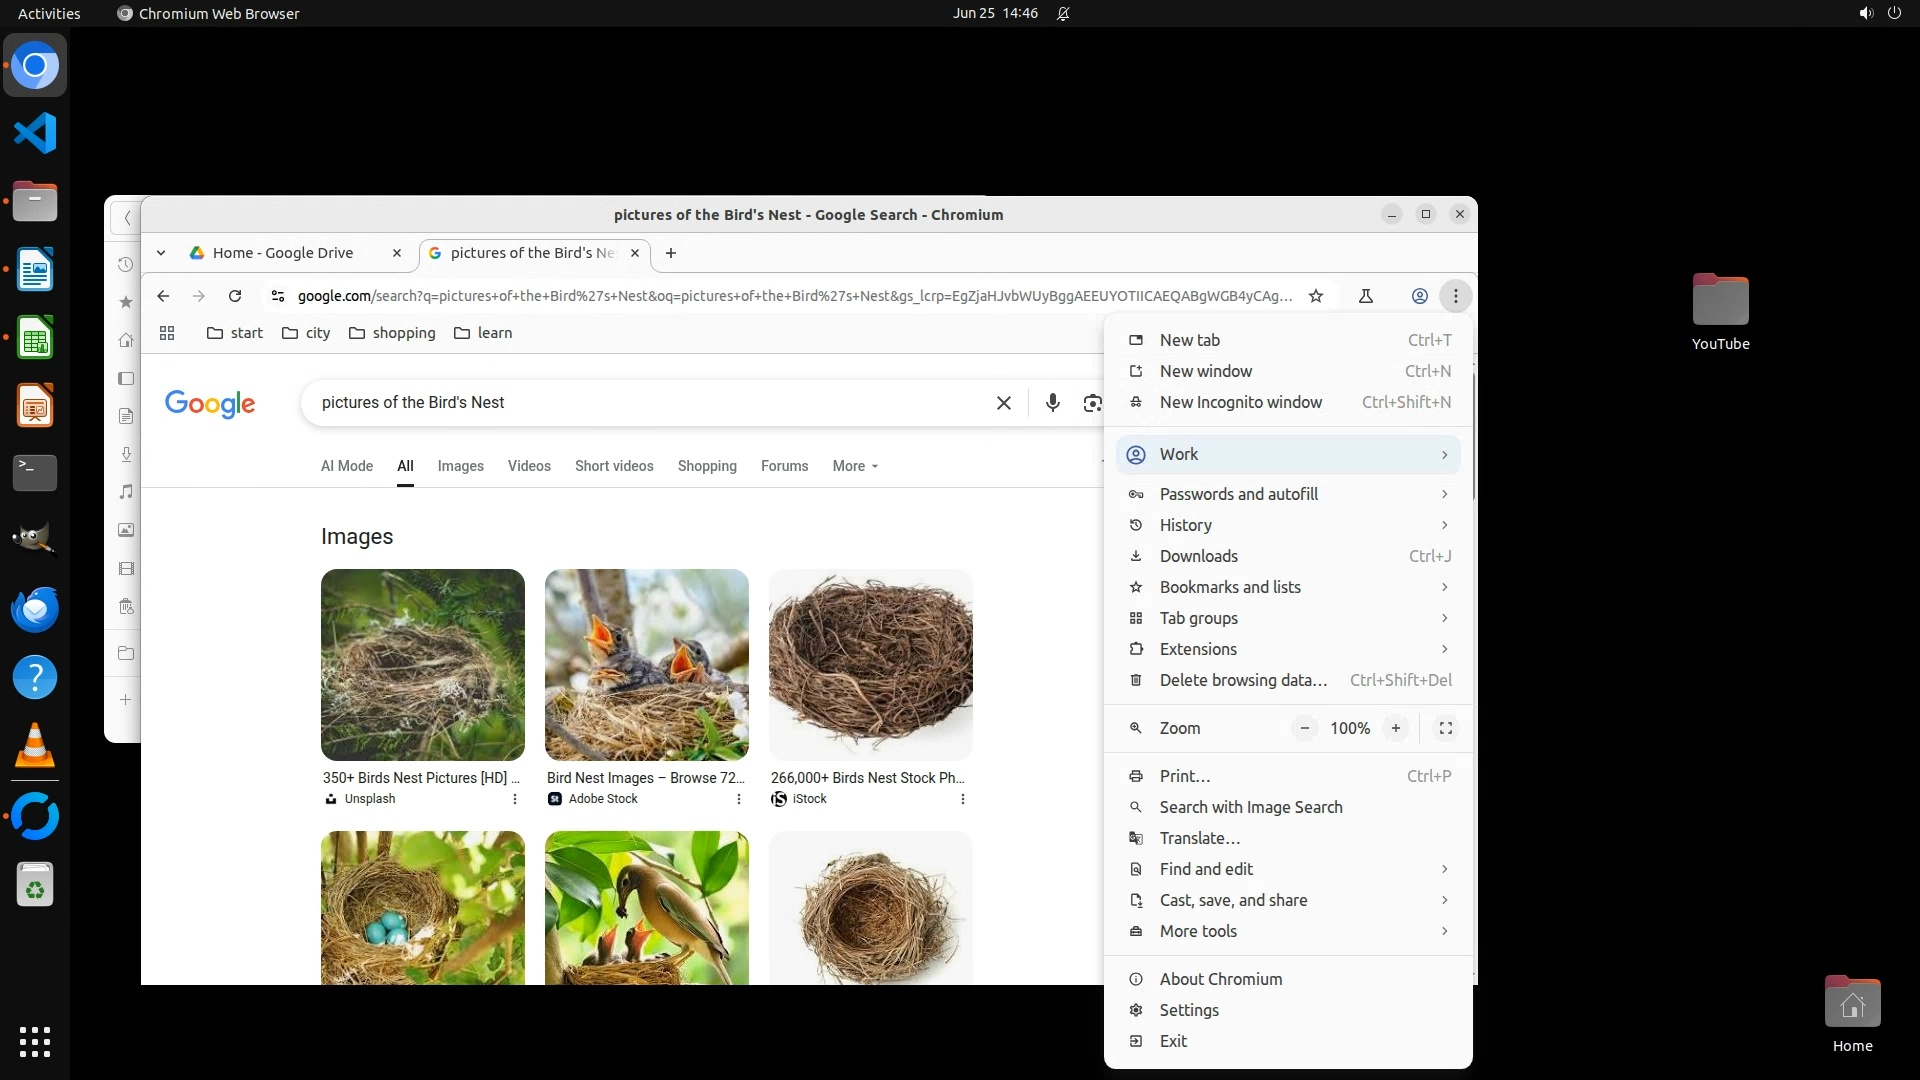Open the More dropdown in search filters
This screenshot has width=1920, height=1080.
click(855, 466)
